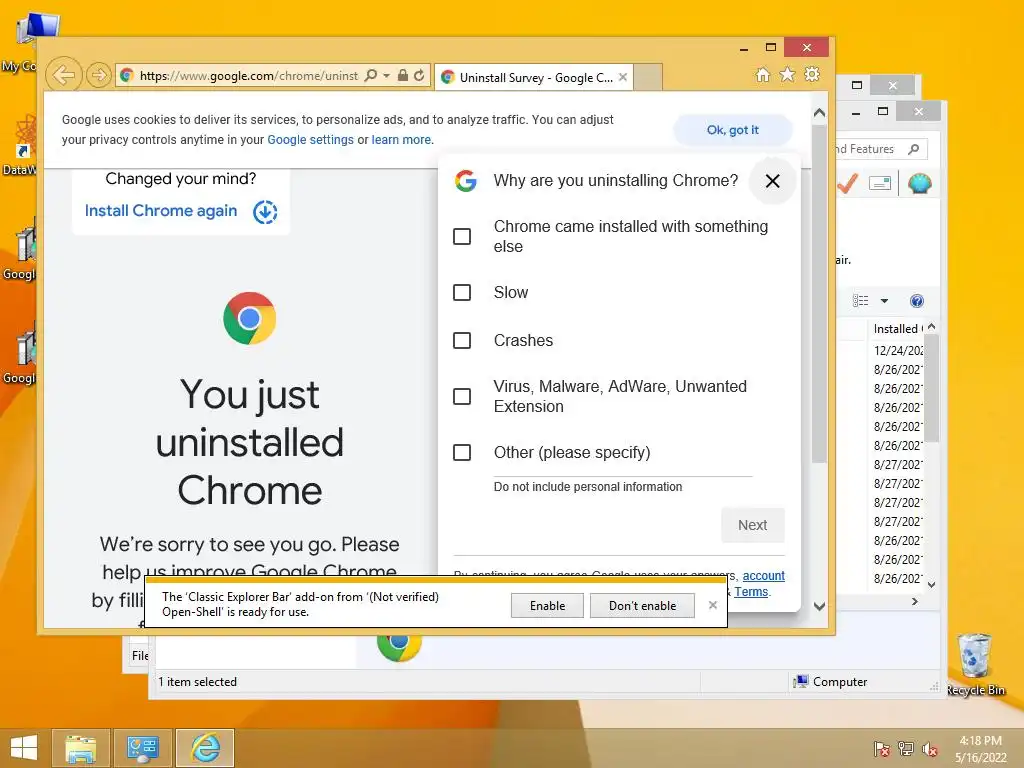Click search icon in Programs and Features window
The width and height of the screenshot is (1024, 768).
[914, 150]
